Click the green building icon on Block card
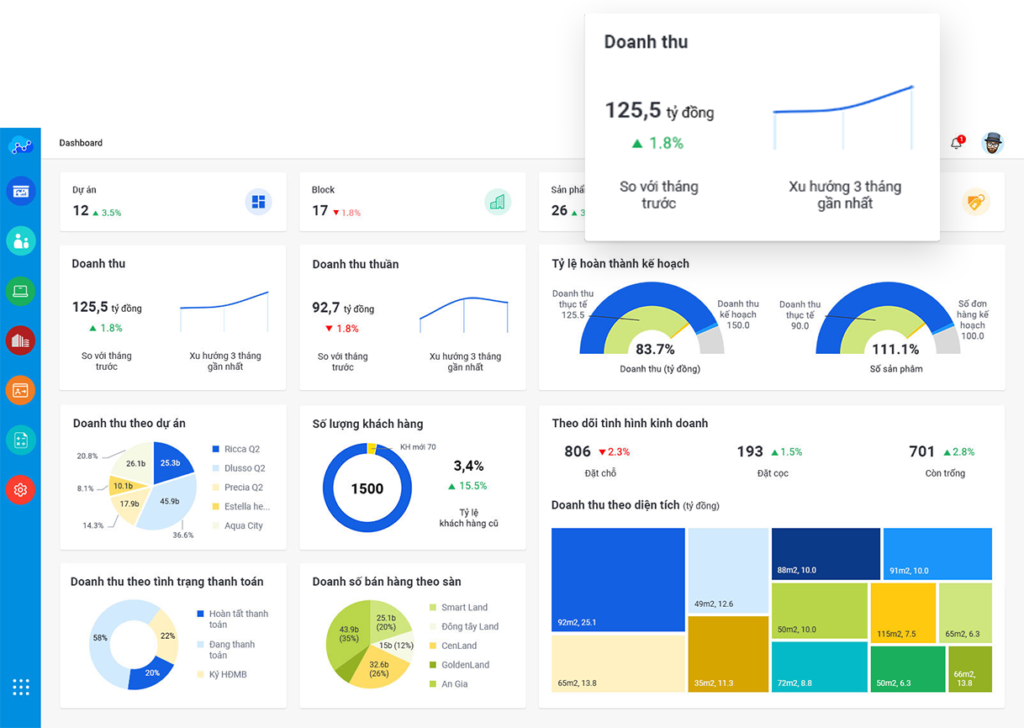This screenshot has height=728, width=1024. [497, 202]
